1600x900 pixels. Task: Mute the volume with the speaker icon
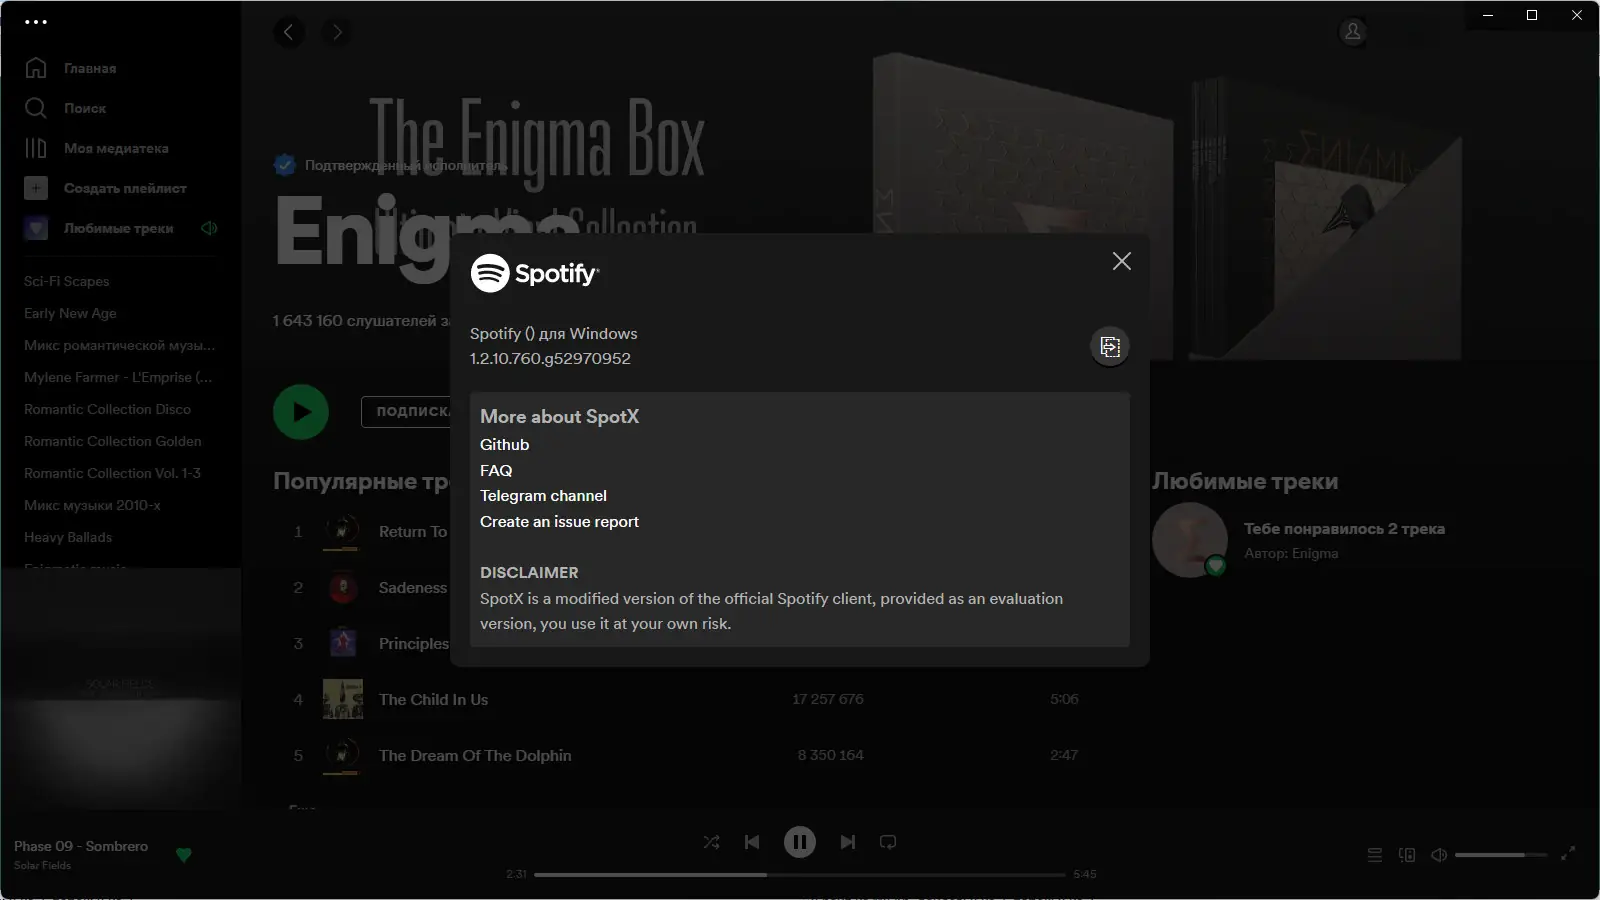(1439, 855)
